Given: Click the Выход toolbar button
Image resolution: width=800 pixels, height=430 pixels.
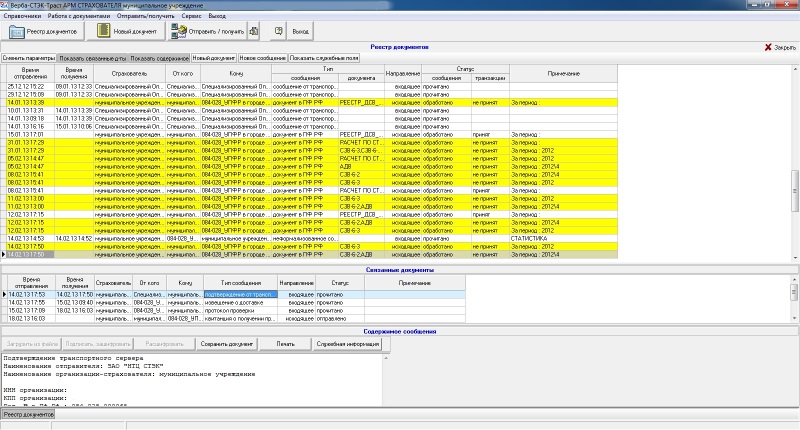Looking at the screenshot, I should coord(301,31).
